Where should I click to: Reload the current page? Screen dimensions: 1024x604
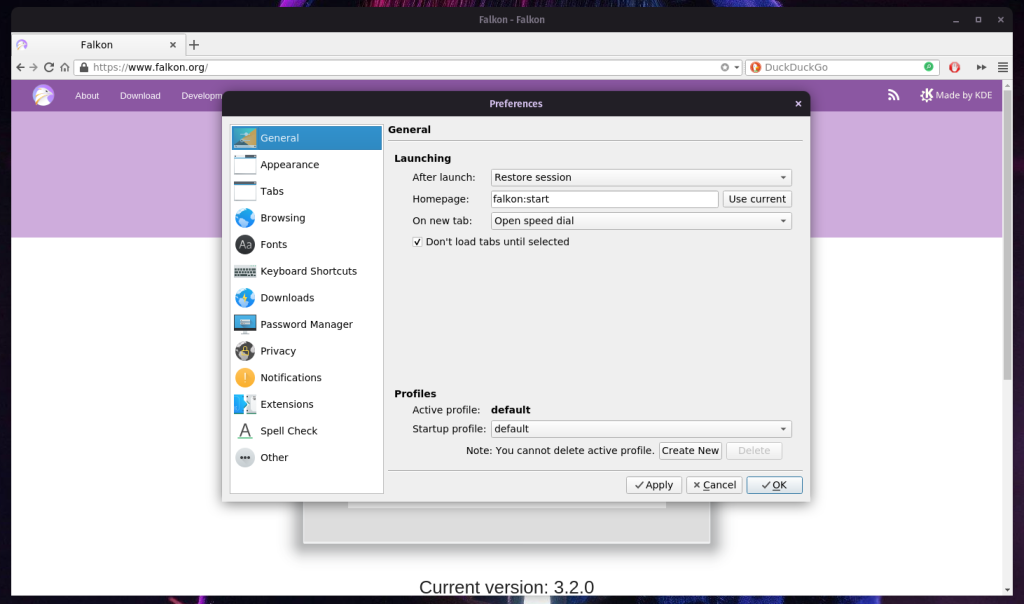tap(49, 67)
